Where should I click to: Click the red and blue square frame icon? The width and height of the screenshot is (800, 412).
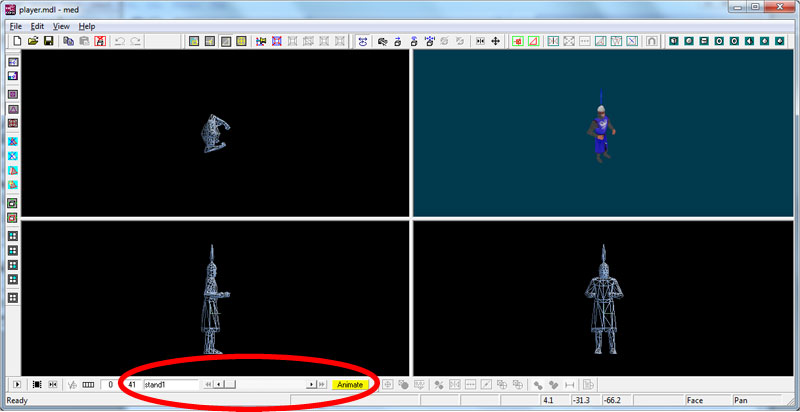coord(277,41)
